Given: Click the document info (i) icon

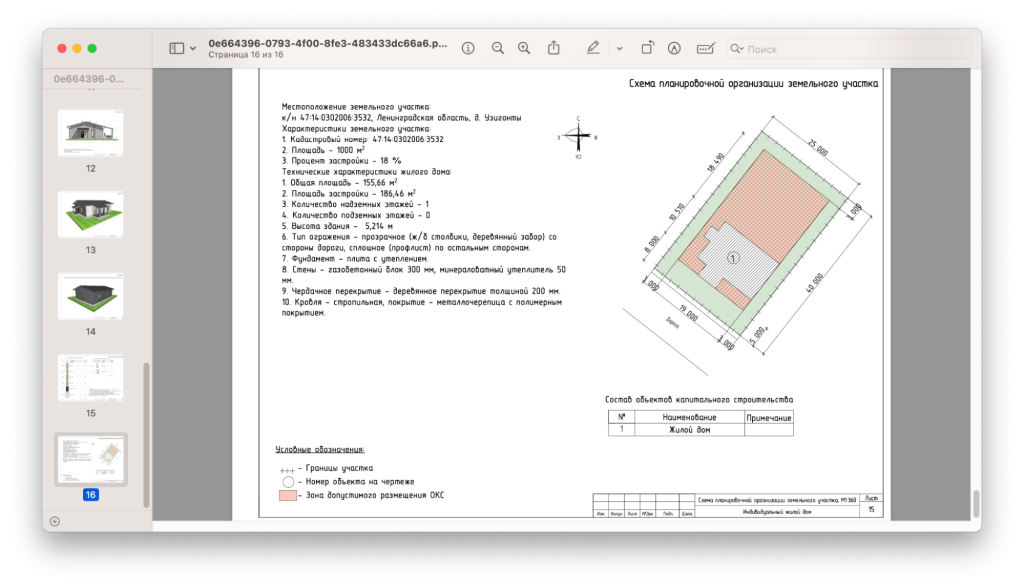Looking at the screenshot, I should 468,47.
